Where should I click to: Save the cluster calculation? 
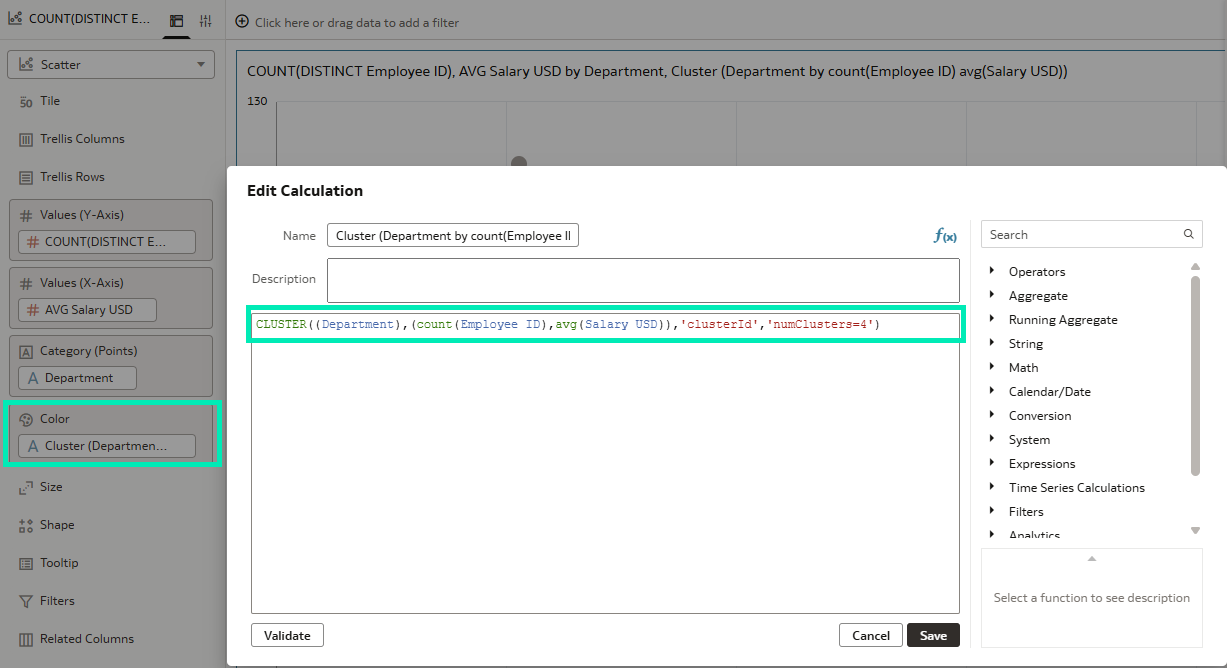tap(932, 634)
